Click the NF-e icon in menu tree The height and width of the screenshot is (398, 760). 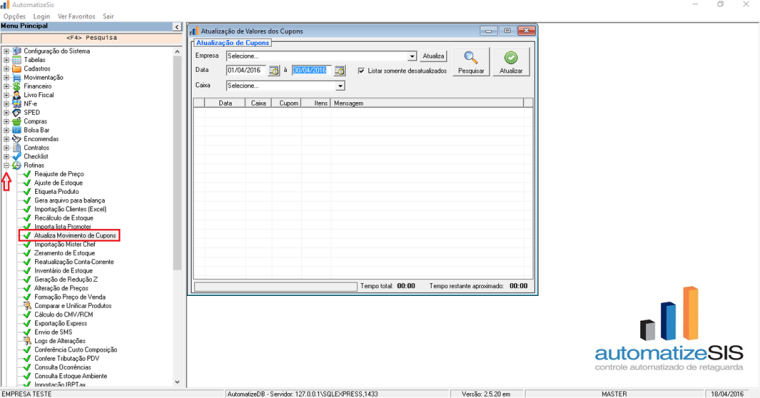[x=17, y=104]
